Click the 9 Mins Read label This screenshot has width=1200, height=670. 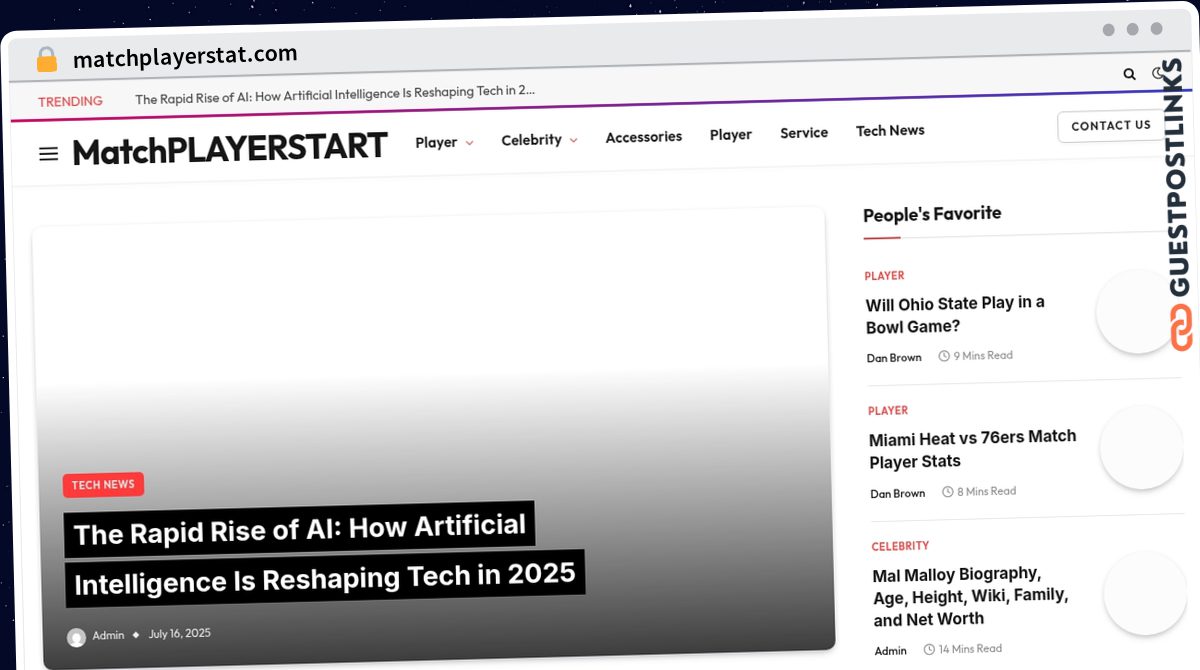[x=976, y=355]
